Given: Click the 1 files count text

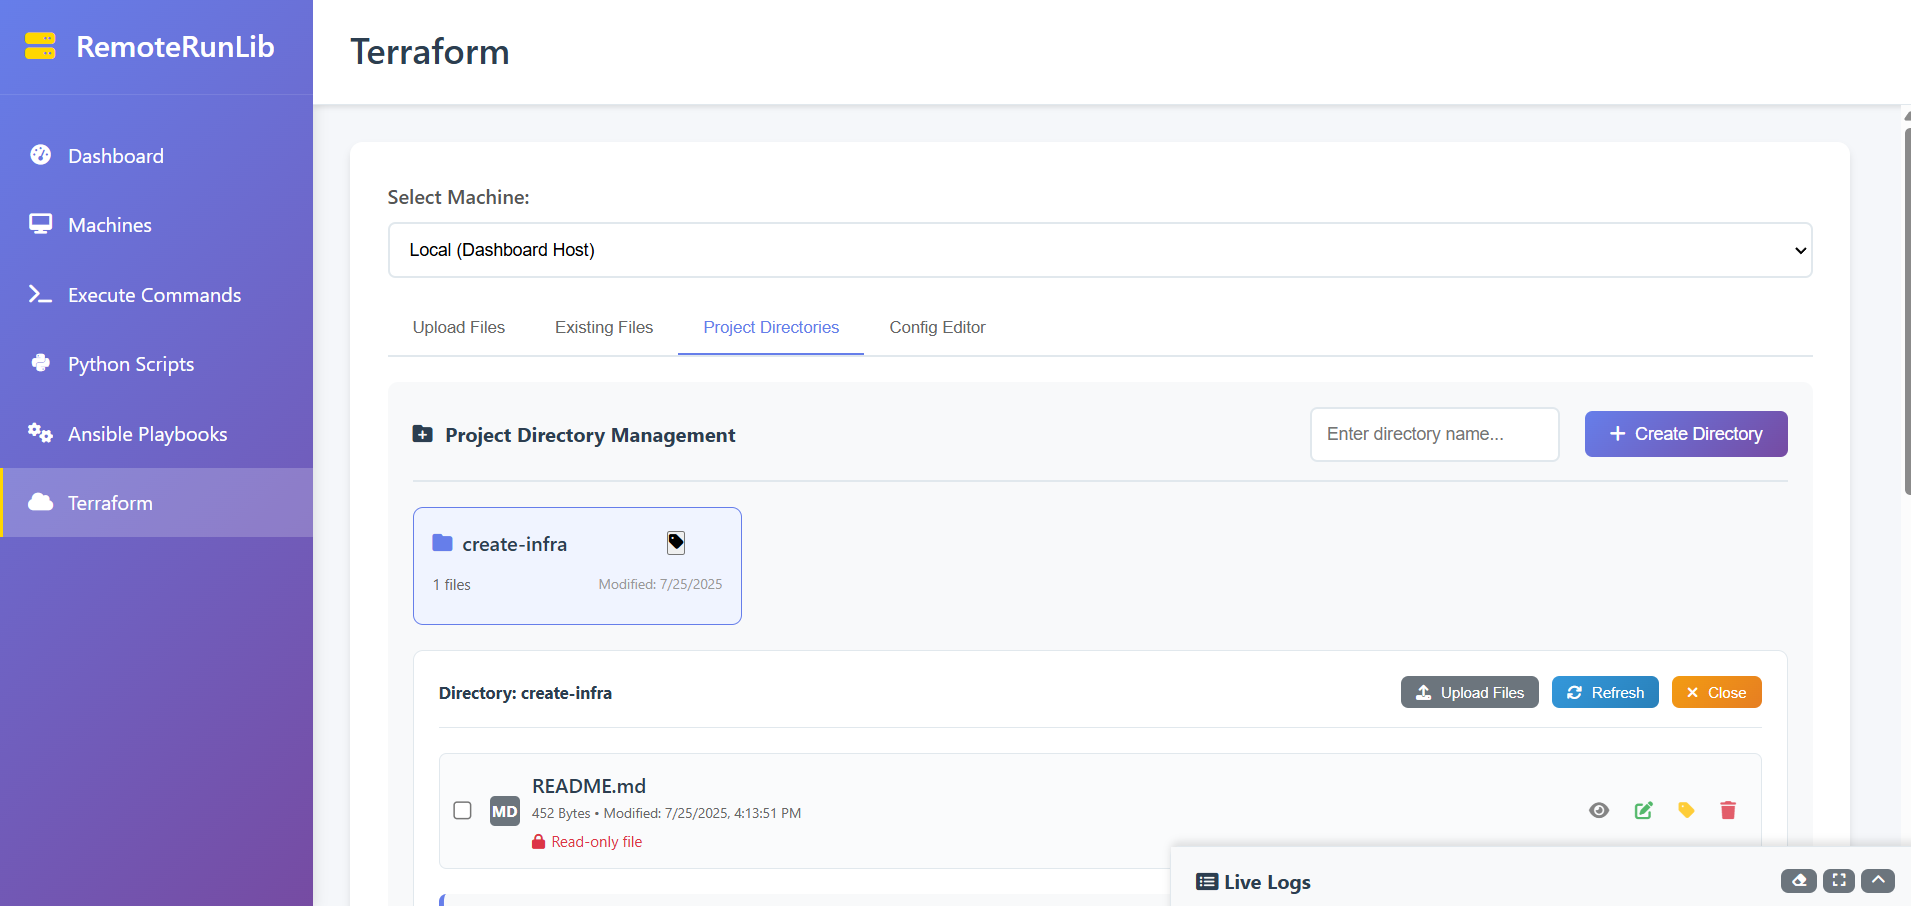Looking at the screenshot, I should coord(452,585).
